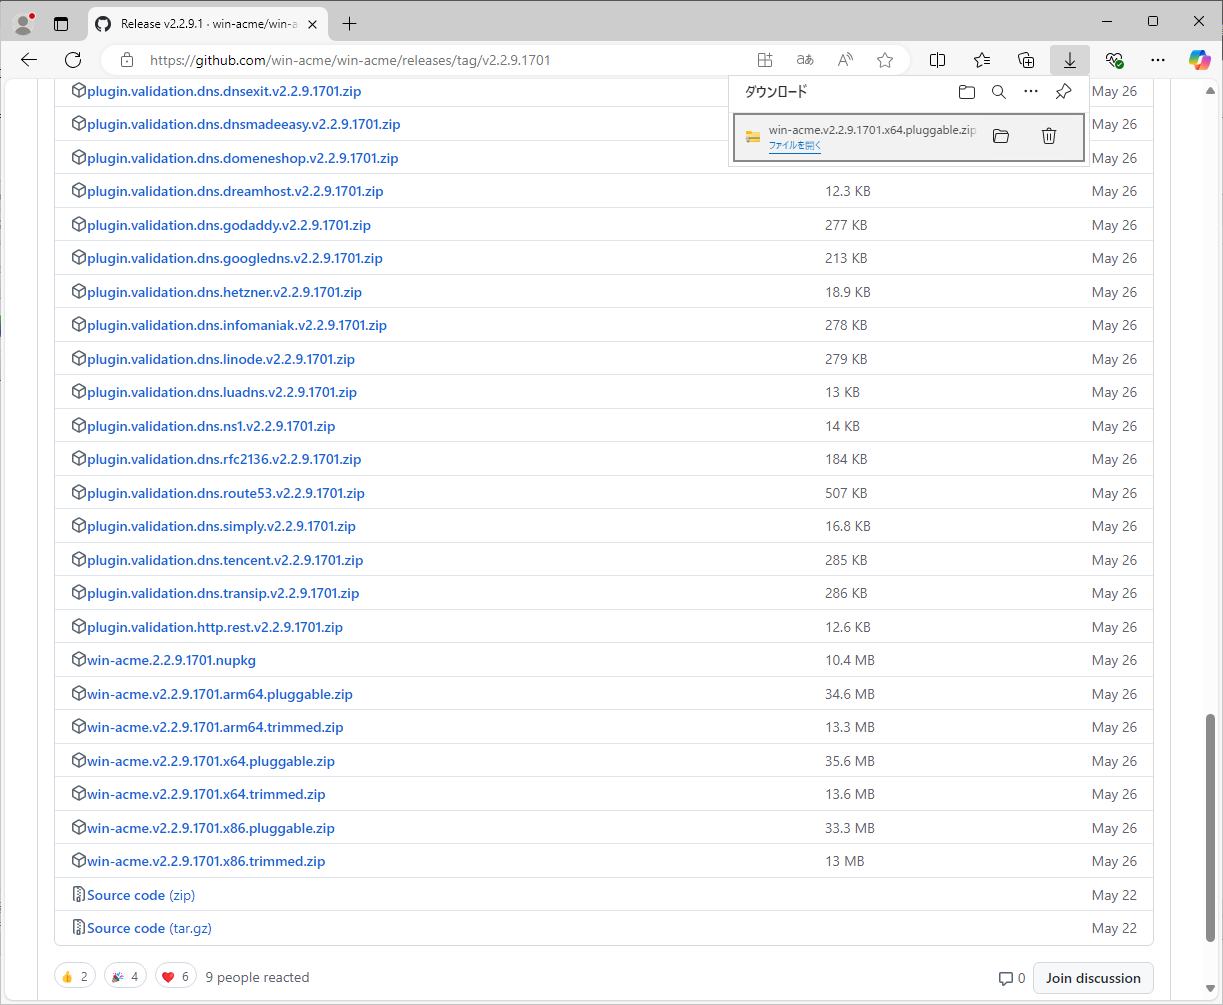Download plugin.validation.dns.dnsmadeeasy zip
The height and width of the screenshot is (1005, 1223).
pos(244,124)
